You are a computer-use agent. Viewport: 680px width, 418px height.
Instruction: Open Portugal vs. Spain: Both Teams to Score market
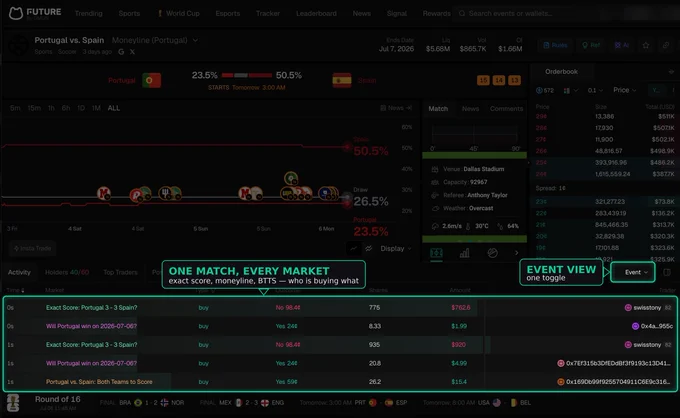pos(99,382)
